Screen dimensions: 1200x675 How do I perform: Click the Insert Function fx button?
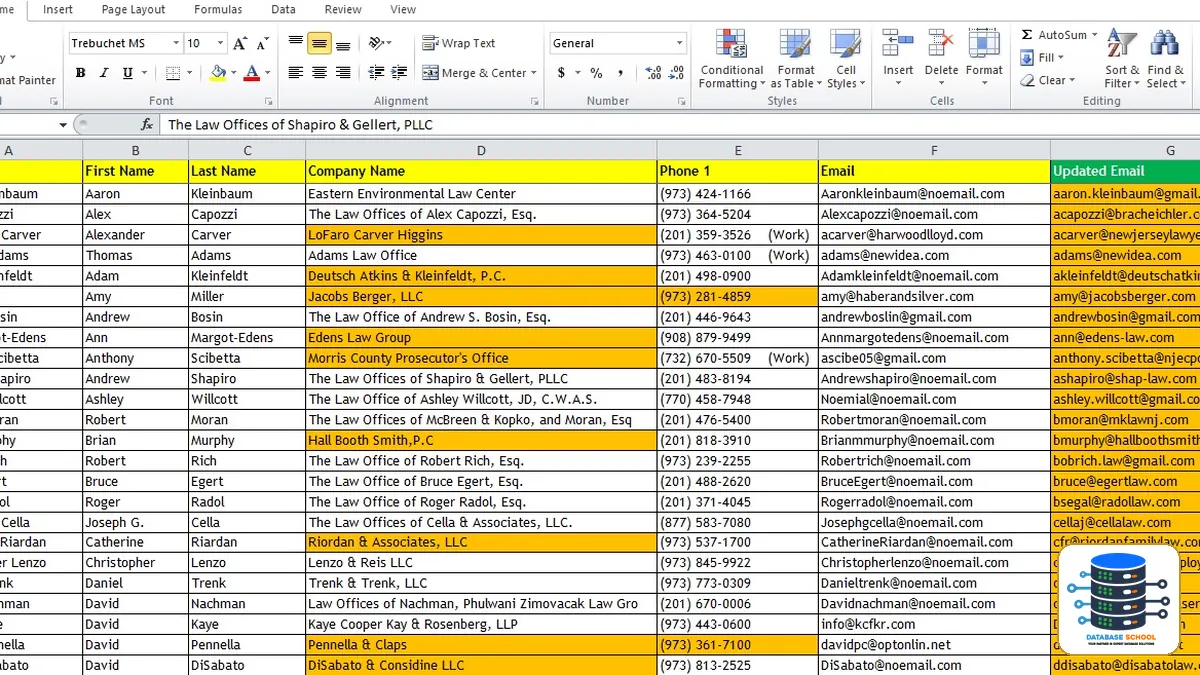pyautogui.click(x=147, y=125)
